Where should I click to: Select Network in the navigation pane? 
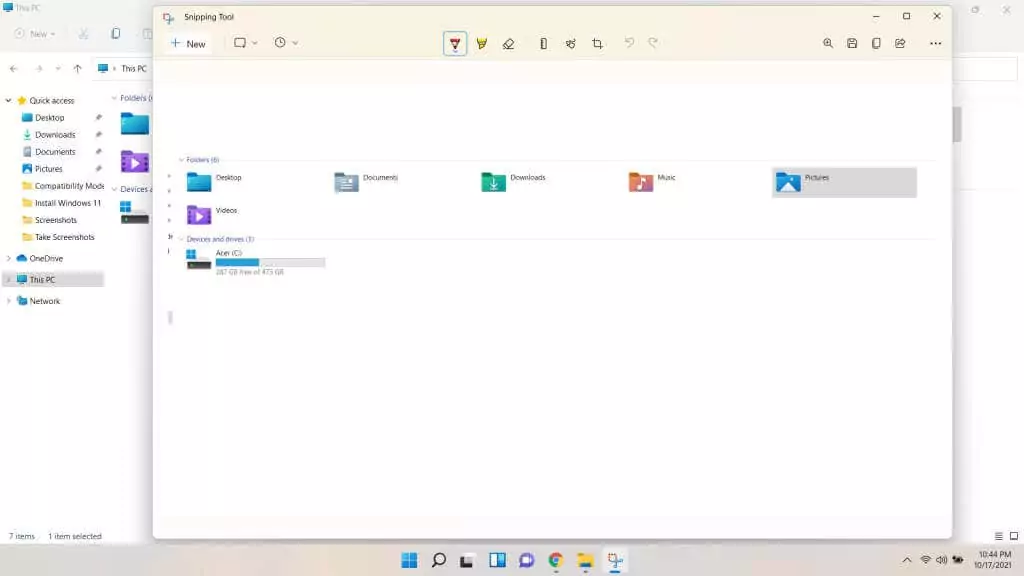coord(44,301)
